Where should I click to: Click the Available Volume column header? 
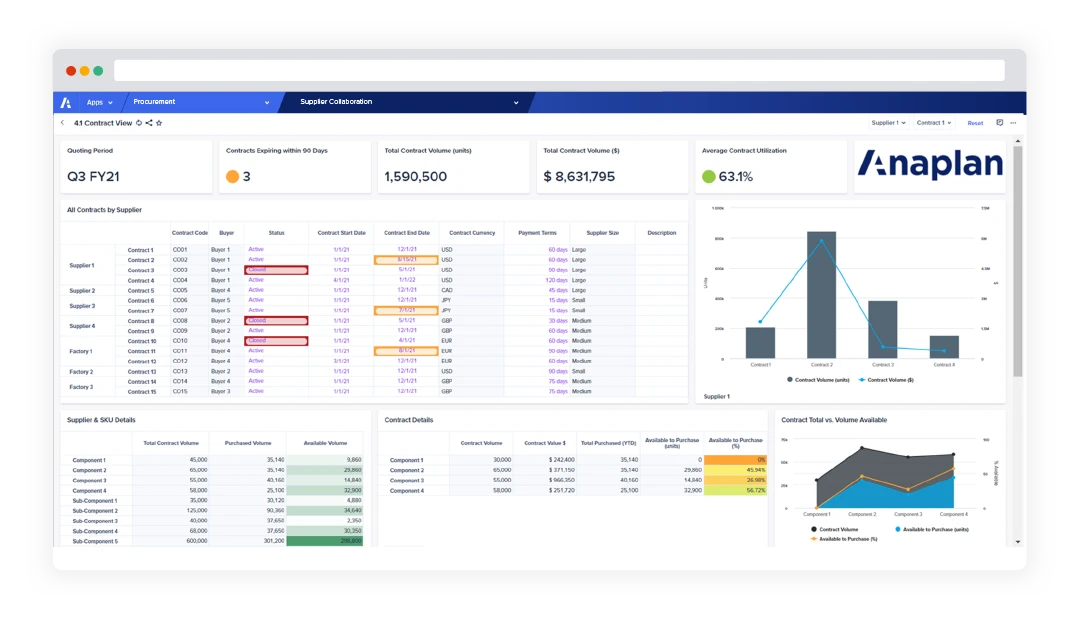[325, 443]
